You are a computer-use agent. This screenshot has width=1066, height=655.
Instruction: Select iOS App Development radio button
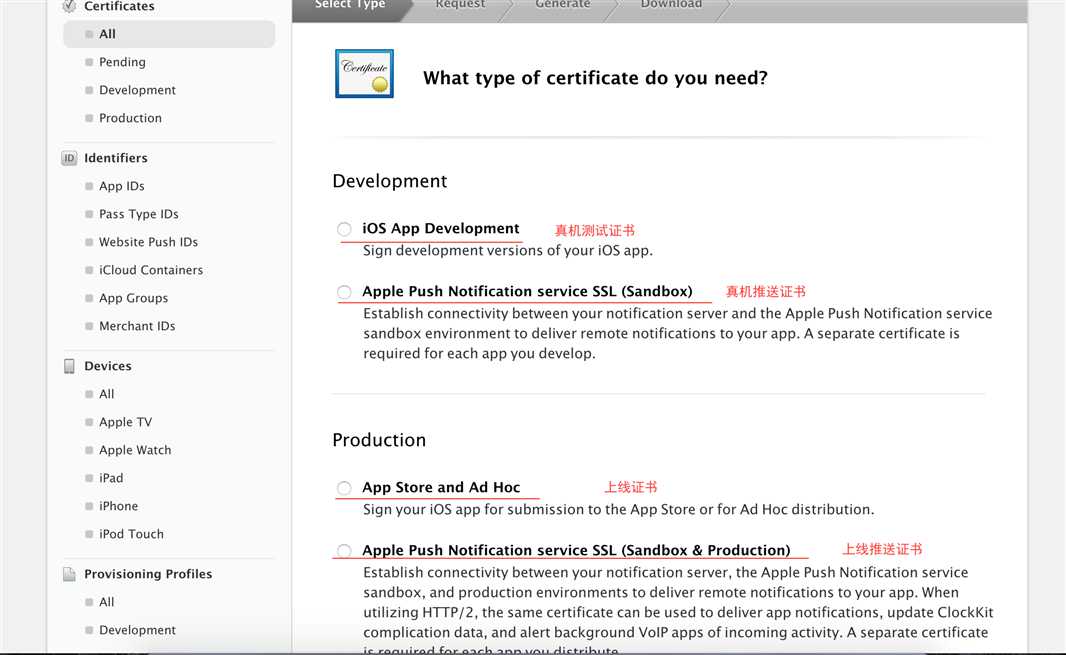pos(344,229)
